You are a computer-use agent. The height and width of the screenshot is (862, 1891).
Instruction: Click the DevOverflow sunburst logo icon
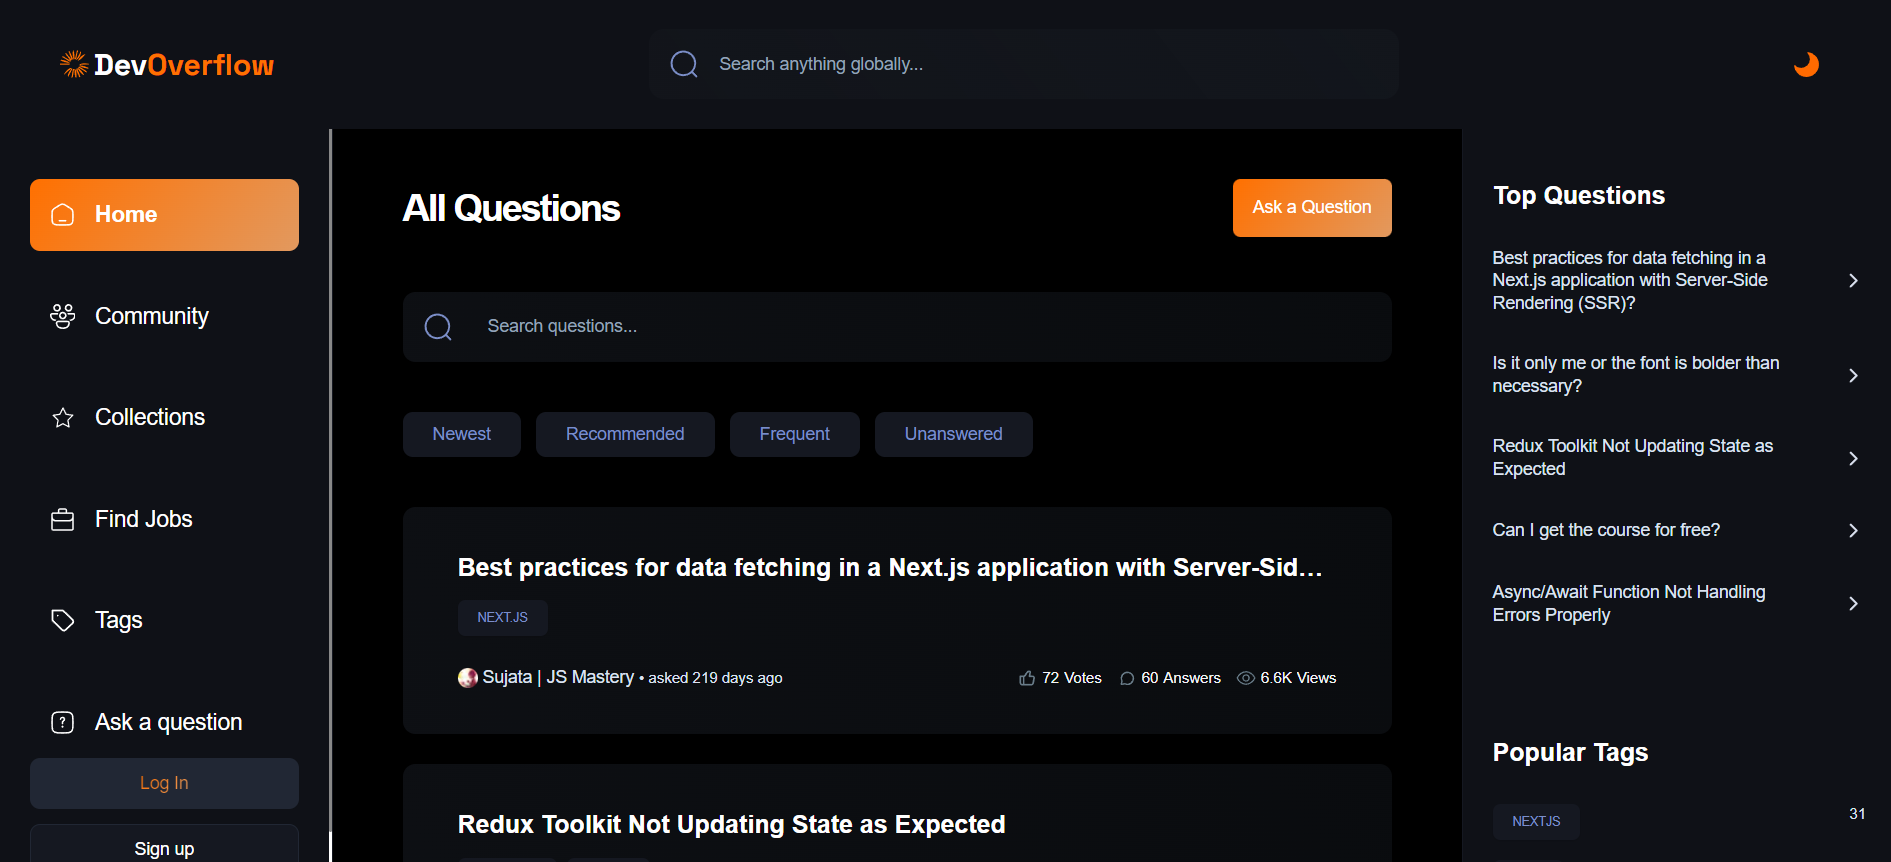[x=74, y=64]
